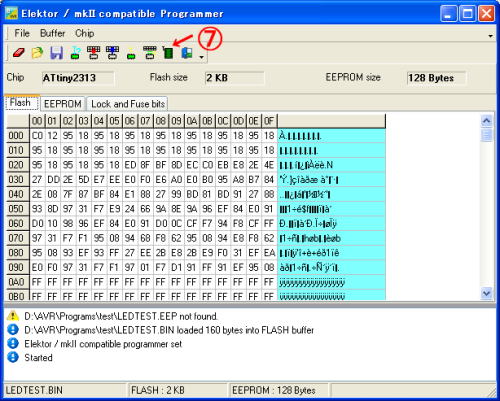Viewport: 500px width, 401px height.
Task: Select the EA cell in row 080
Action: [x=269, y=253]
